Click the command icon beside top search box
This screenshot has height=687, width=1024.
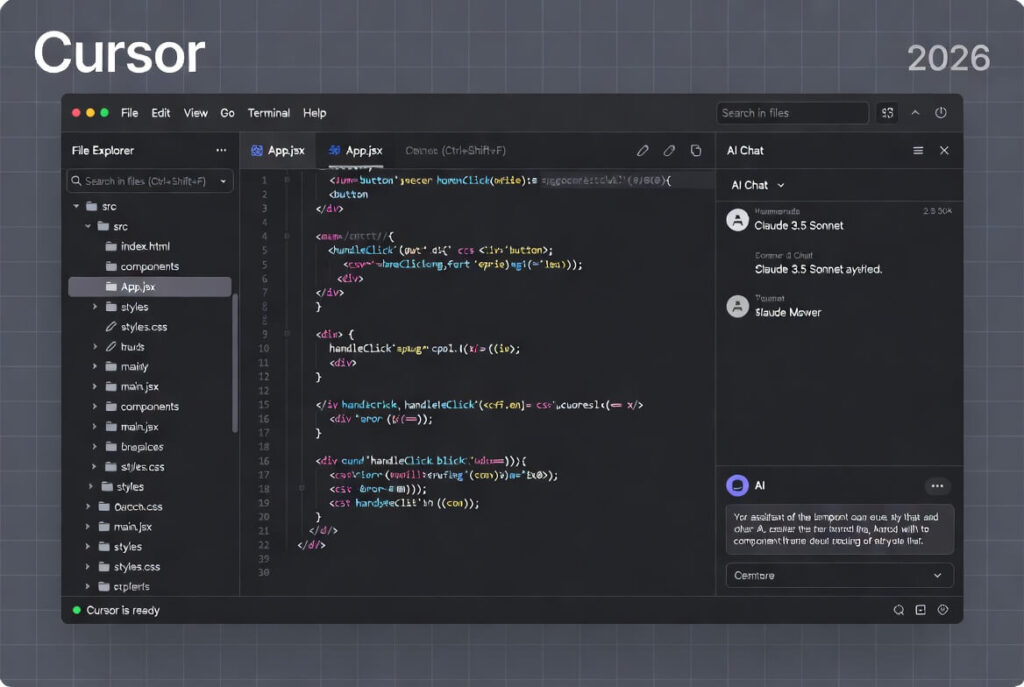(887, 113)
